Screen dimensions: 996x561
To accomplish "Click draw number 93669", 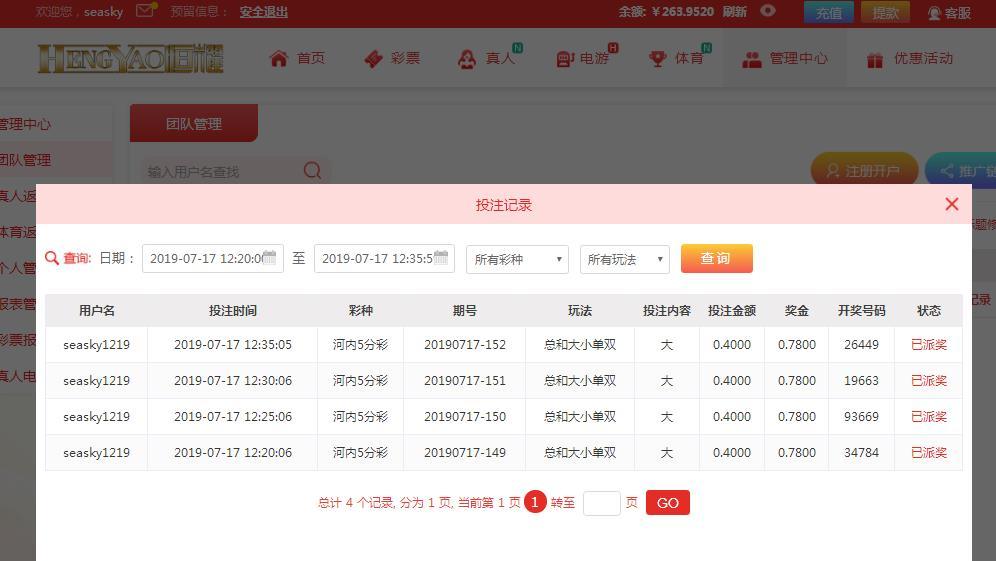I will (x=861, y=417).
